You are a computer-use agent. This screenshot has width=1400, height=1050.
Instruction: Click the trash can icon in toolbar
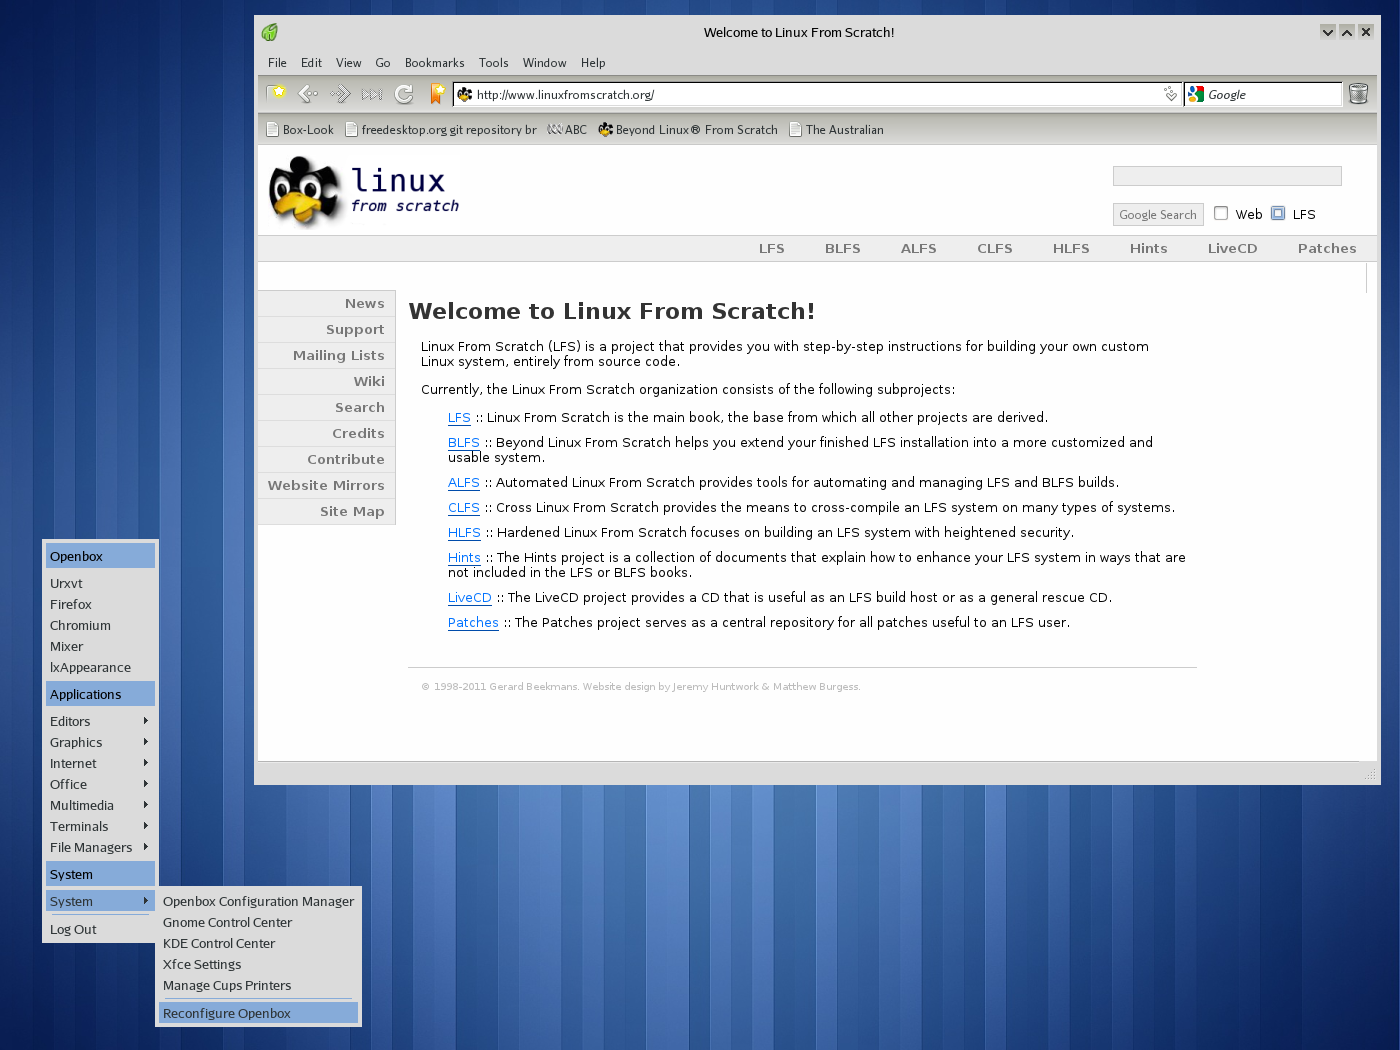click(1358, 93)
